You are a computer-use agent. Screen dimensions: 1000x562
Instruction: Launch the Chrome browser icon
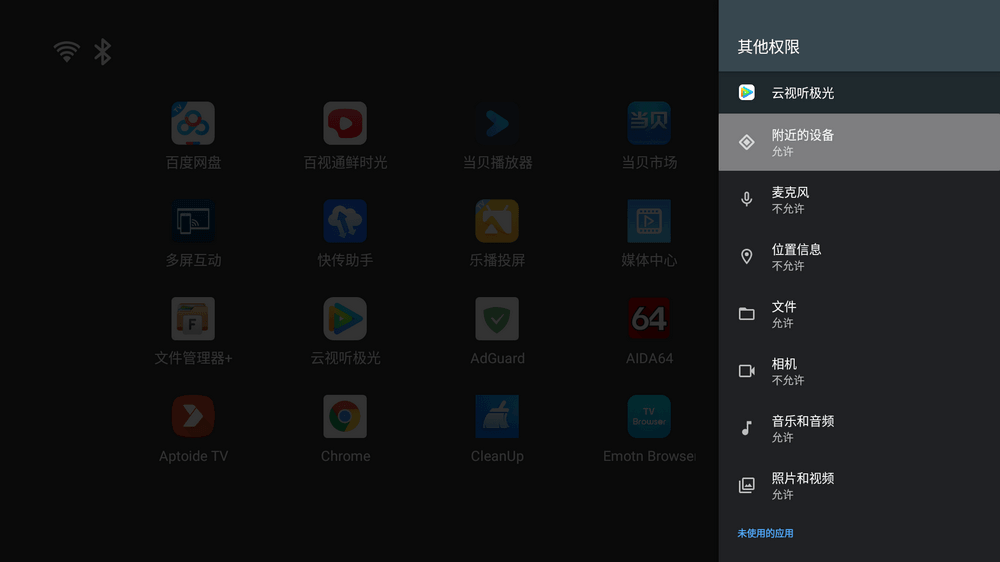(x=345, y=417)
